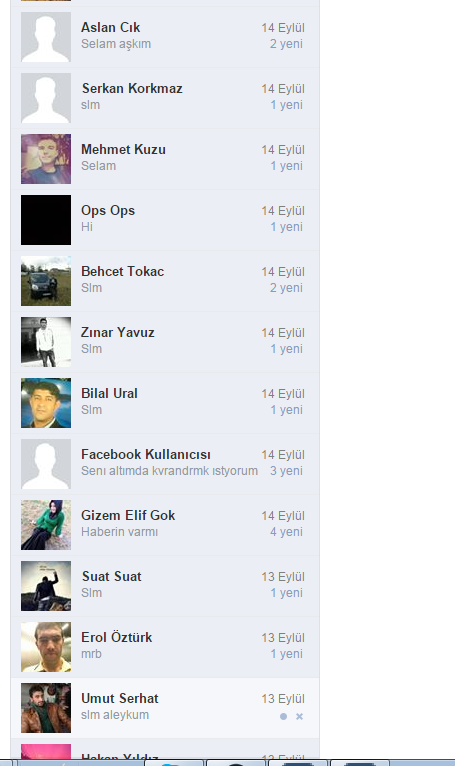This screenshot has height=766, width=455.
Task: Click the Umut Serhat name link
Action: coord(120,699)
